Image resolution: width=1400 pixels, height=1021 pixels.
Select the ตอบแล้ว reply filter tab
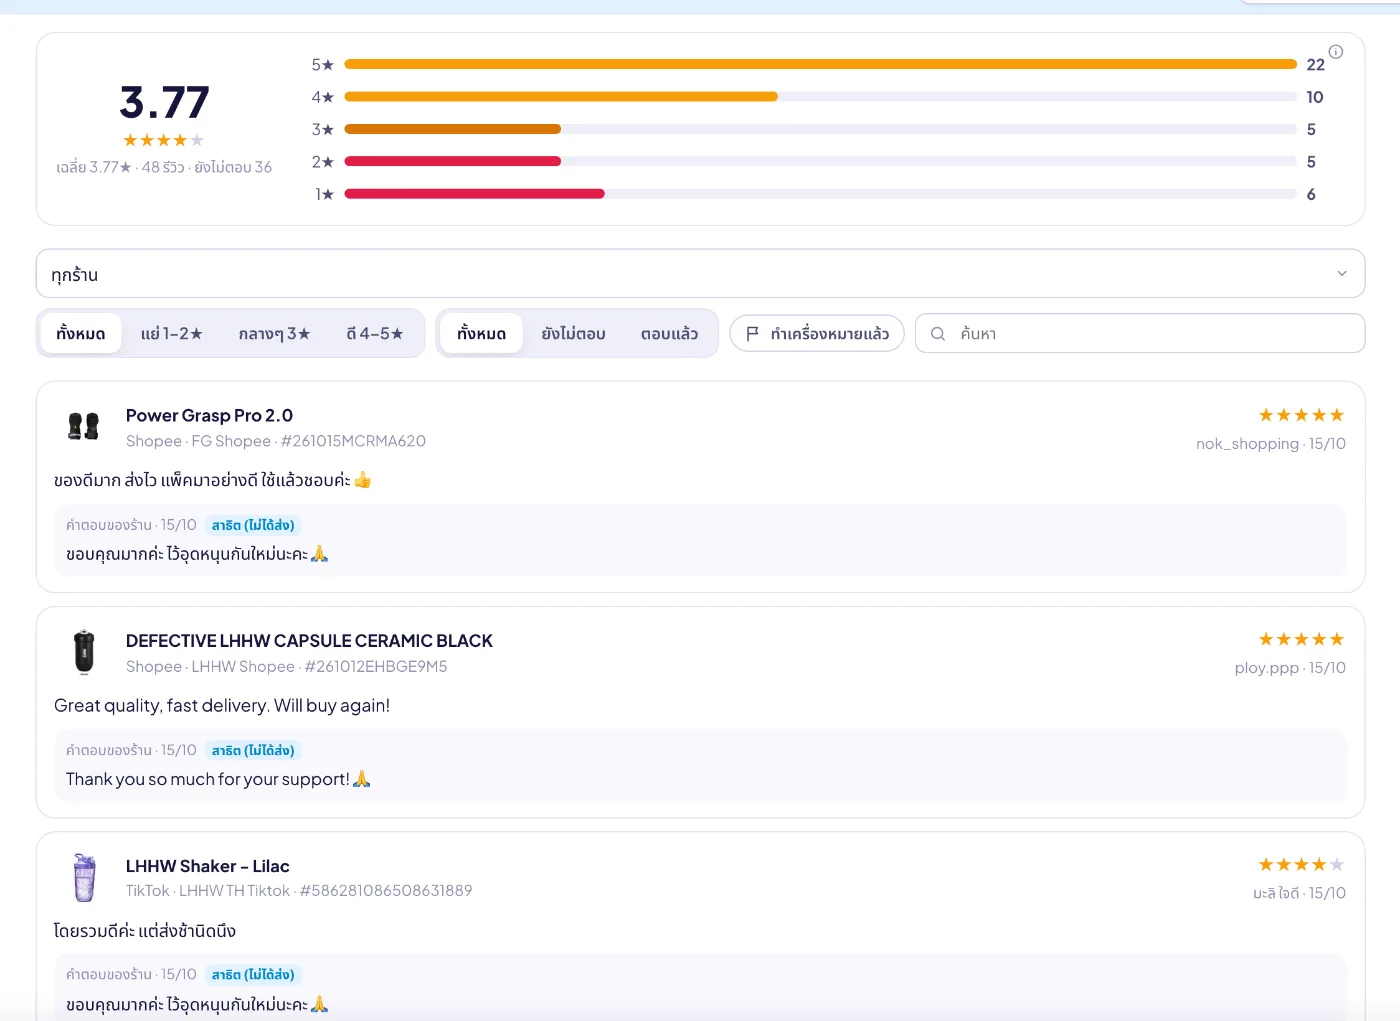tap(669, 334)
